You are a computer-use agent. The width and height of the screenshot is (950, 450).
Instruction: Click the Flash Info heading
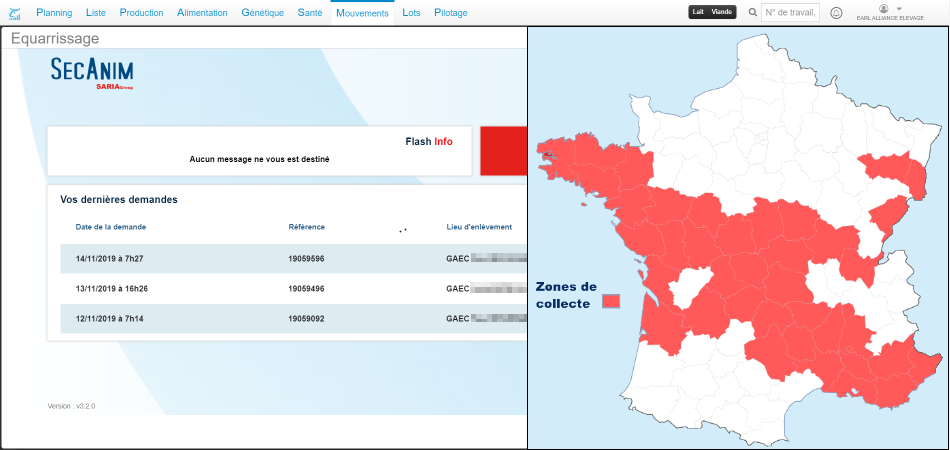tap(429, 142)
